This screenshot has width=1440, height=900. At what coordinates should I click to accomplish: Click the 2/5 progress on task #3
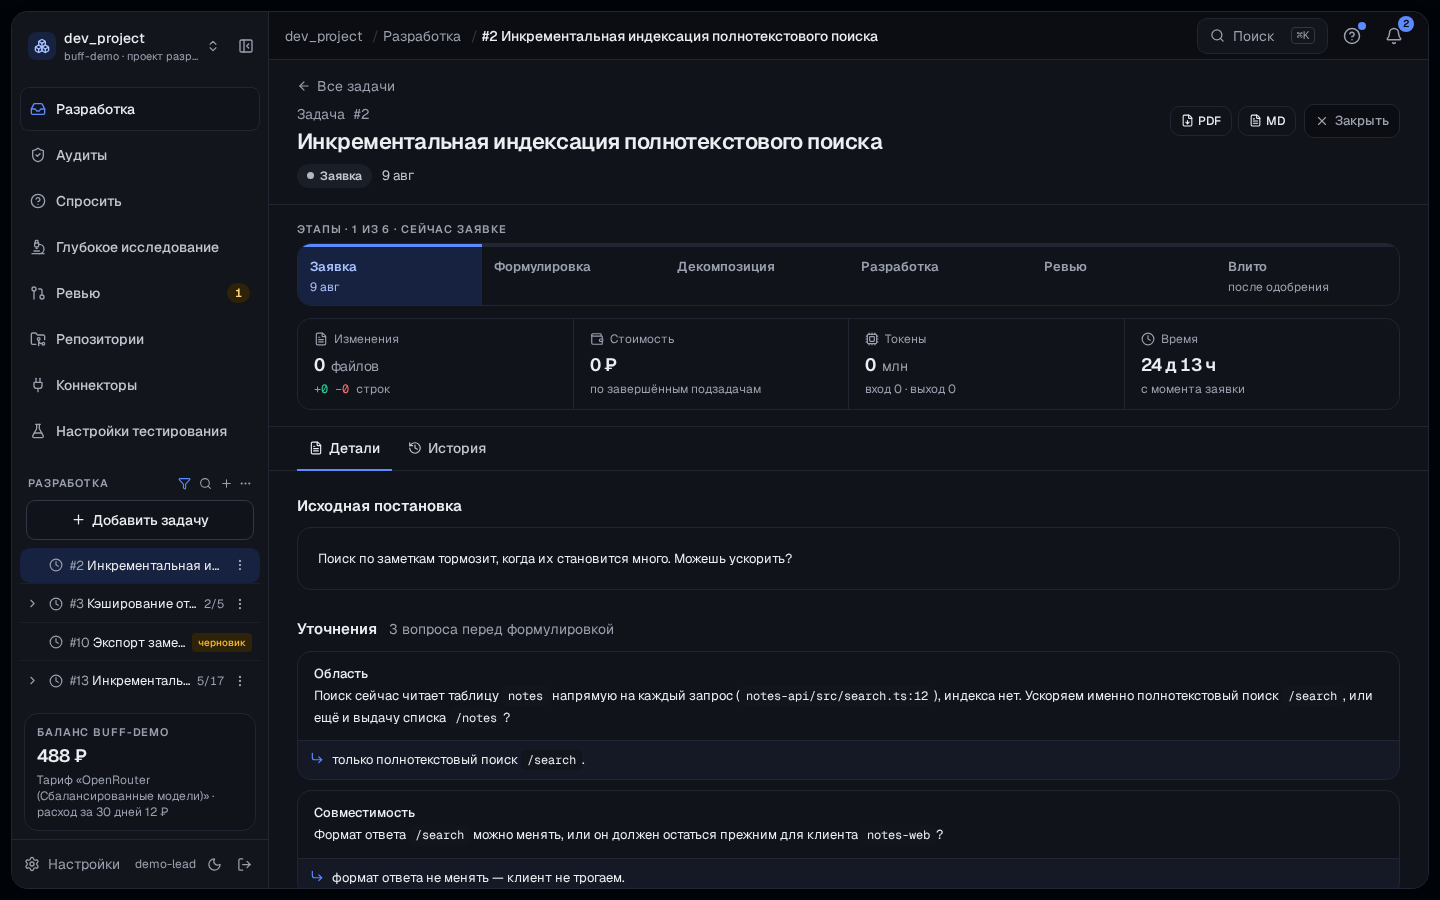pyautogui.click(x=214, y=604)
